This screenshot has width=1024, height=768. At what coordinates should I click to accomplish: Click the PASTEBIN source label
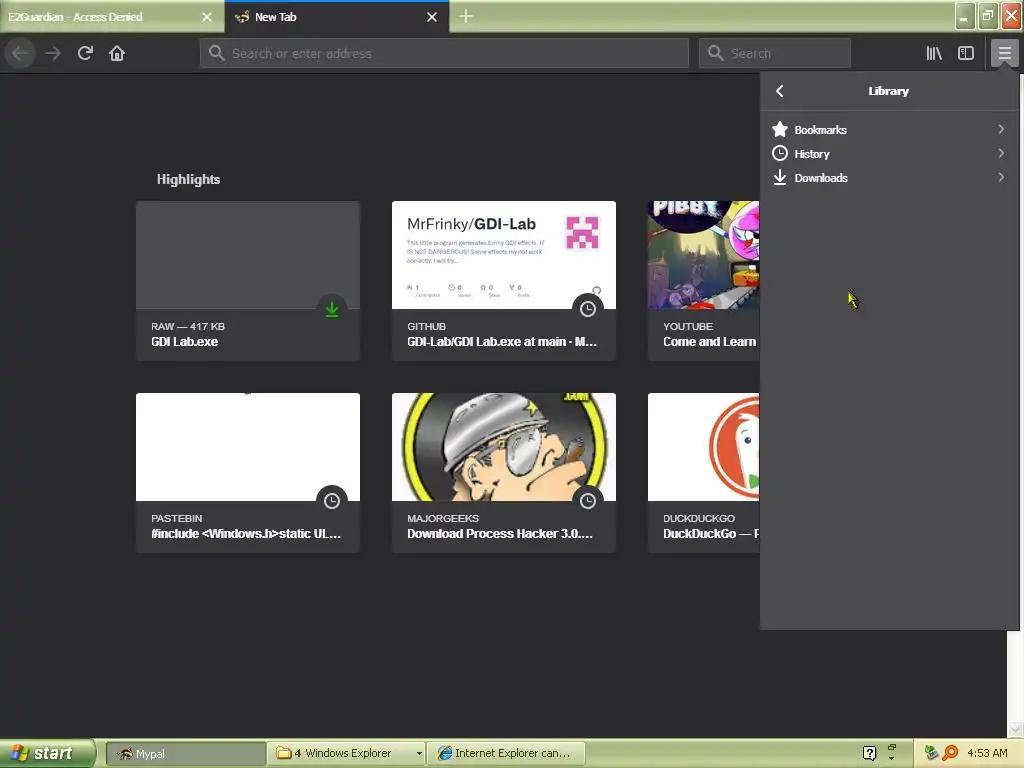pyautogui.click(x=176, y=518)
